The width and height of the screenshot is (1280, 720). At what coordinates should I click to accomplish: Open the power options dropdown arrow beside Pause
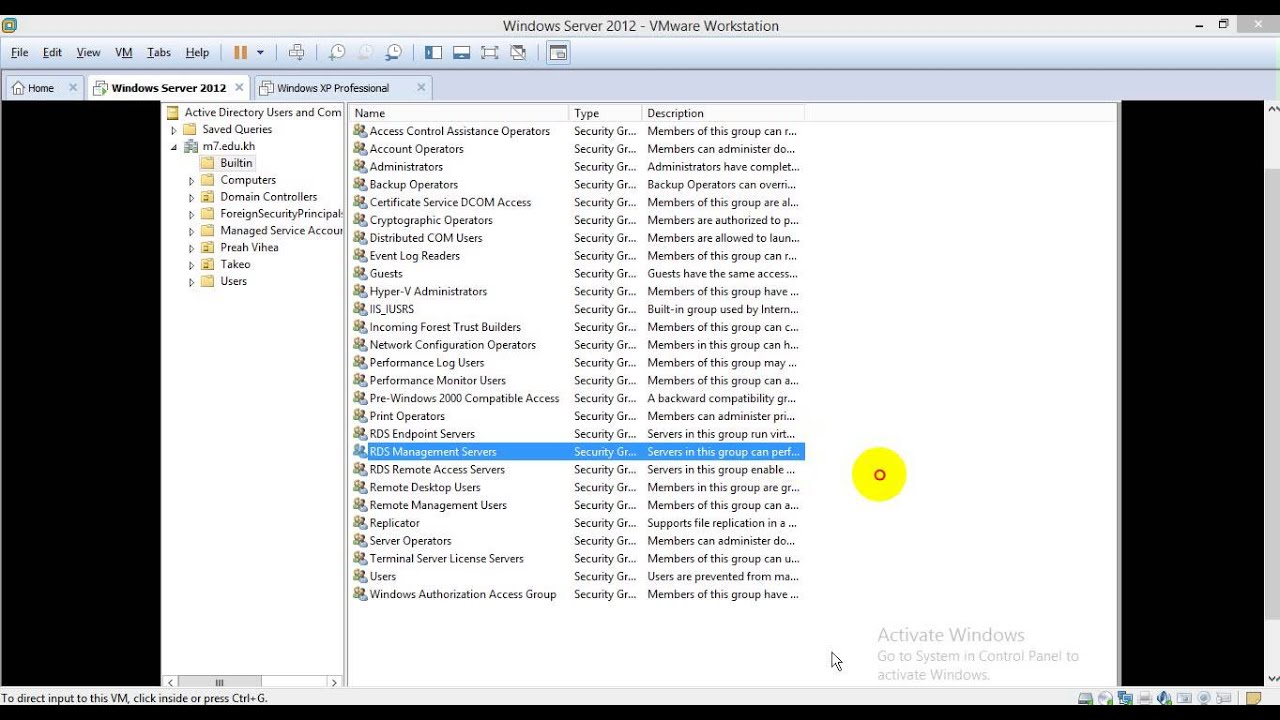[x=260, y=53]
